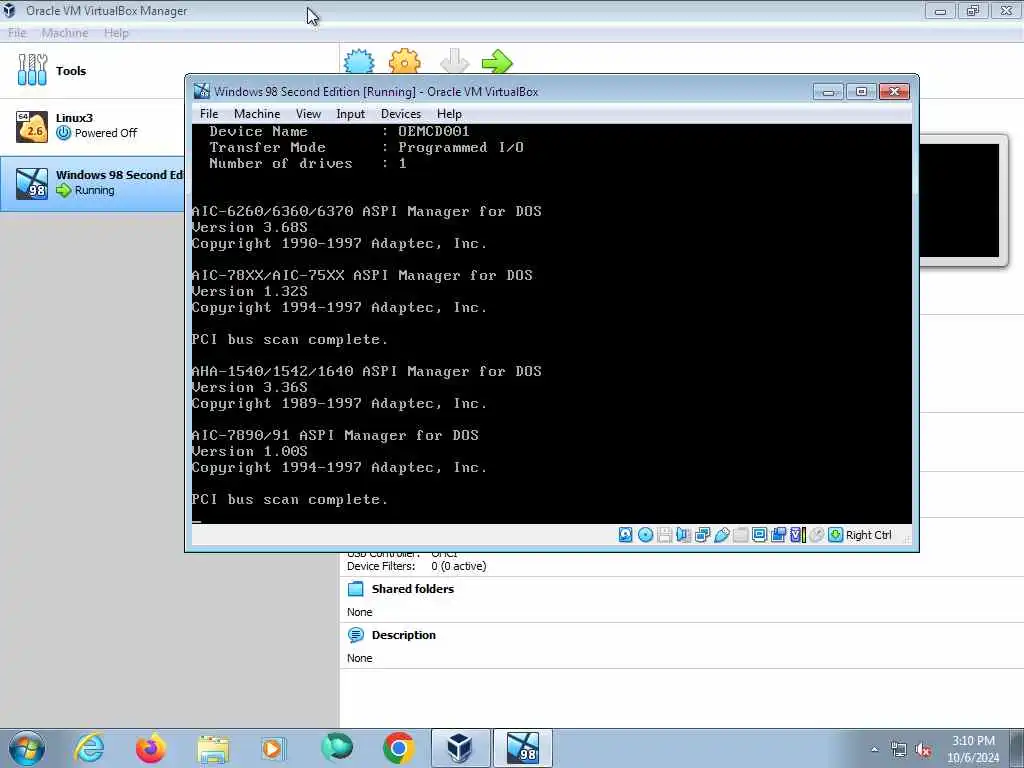Open the Help menu in VirtualBox Manager

[x=116, y=33]
